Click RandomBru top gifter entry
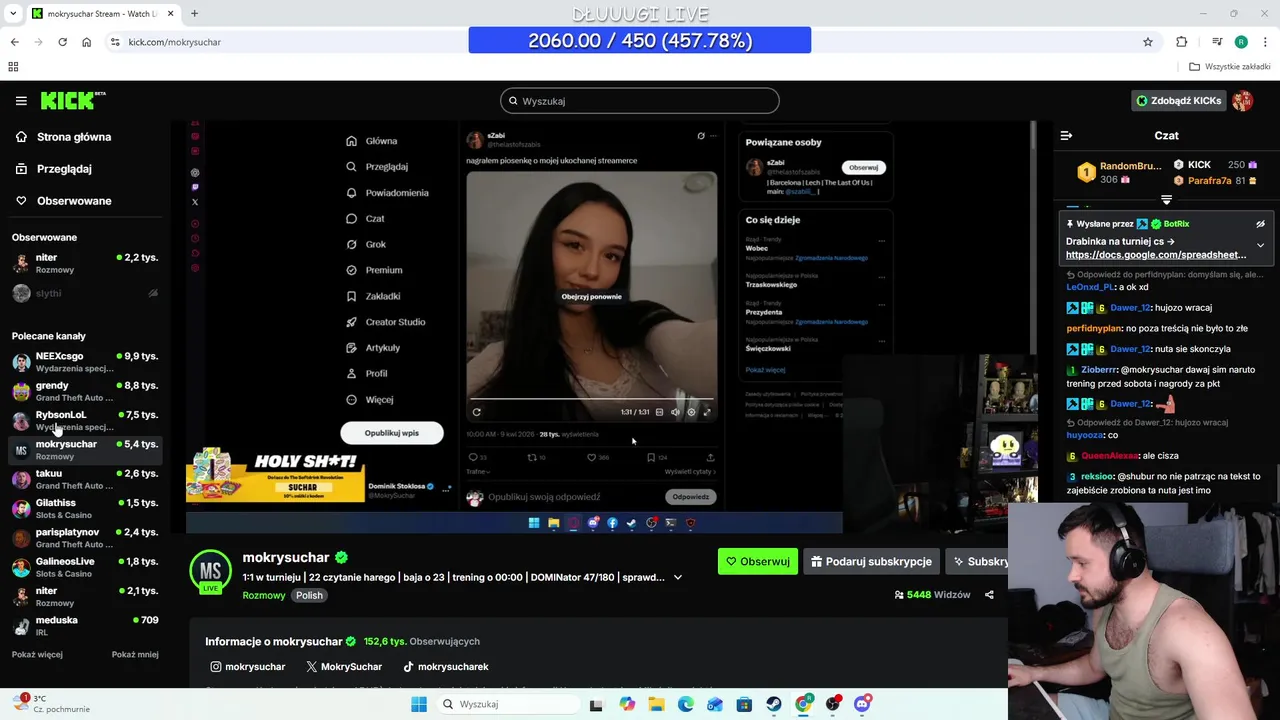 [x=1119, y=172]
